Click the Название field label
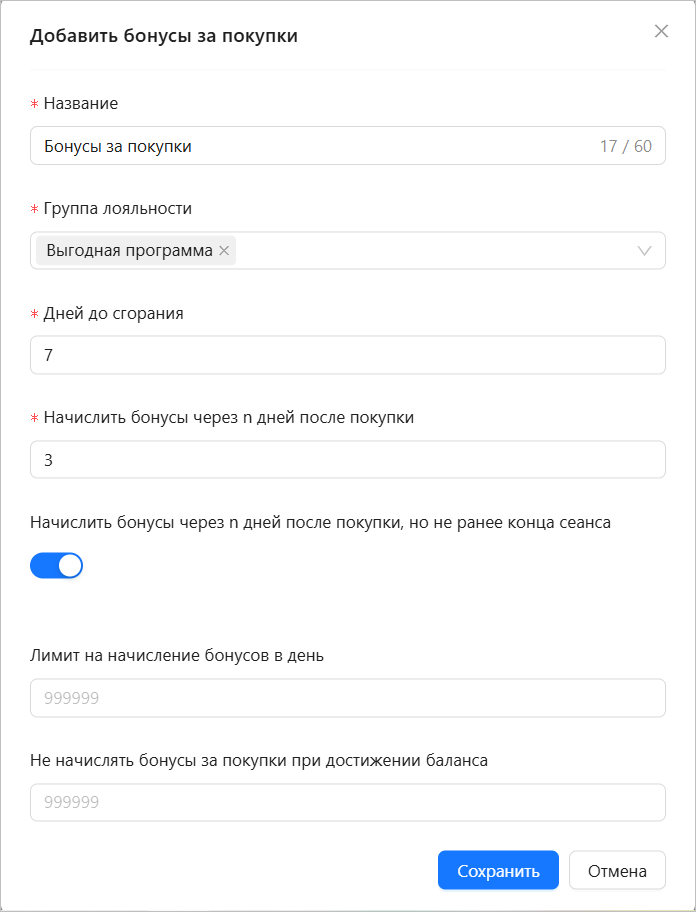The height and width of the screenshot is (912, 696). [81, 104]
